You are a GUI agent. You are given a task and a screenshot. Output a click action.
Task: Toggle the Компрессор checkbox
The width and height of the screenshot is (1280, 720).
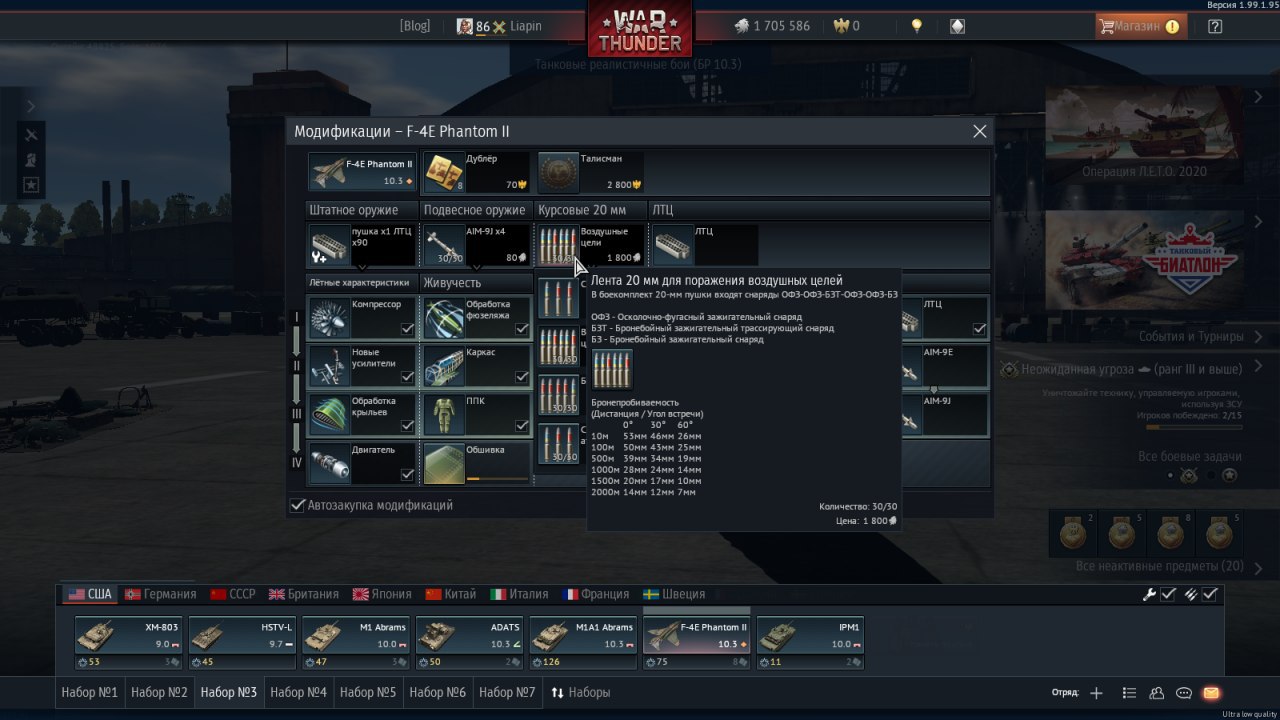[x=407, y=329]
